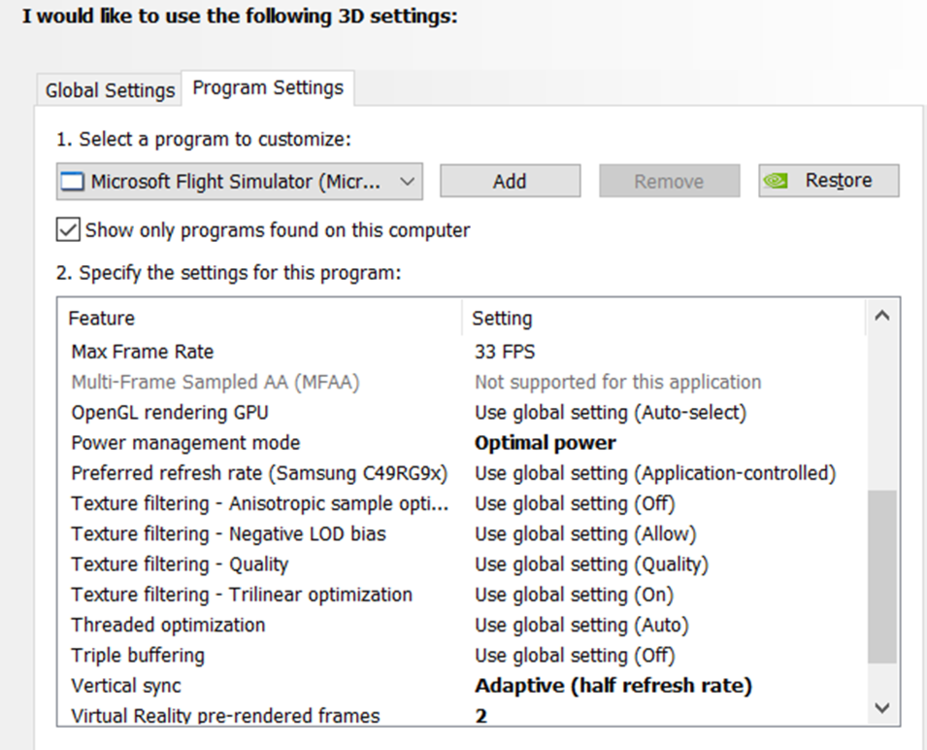
Task: Click the Restore defaults button
Action: 828,181
